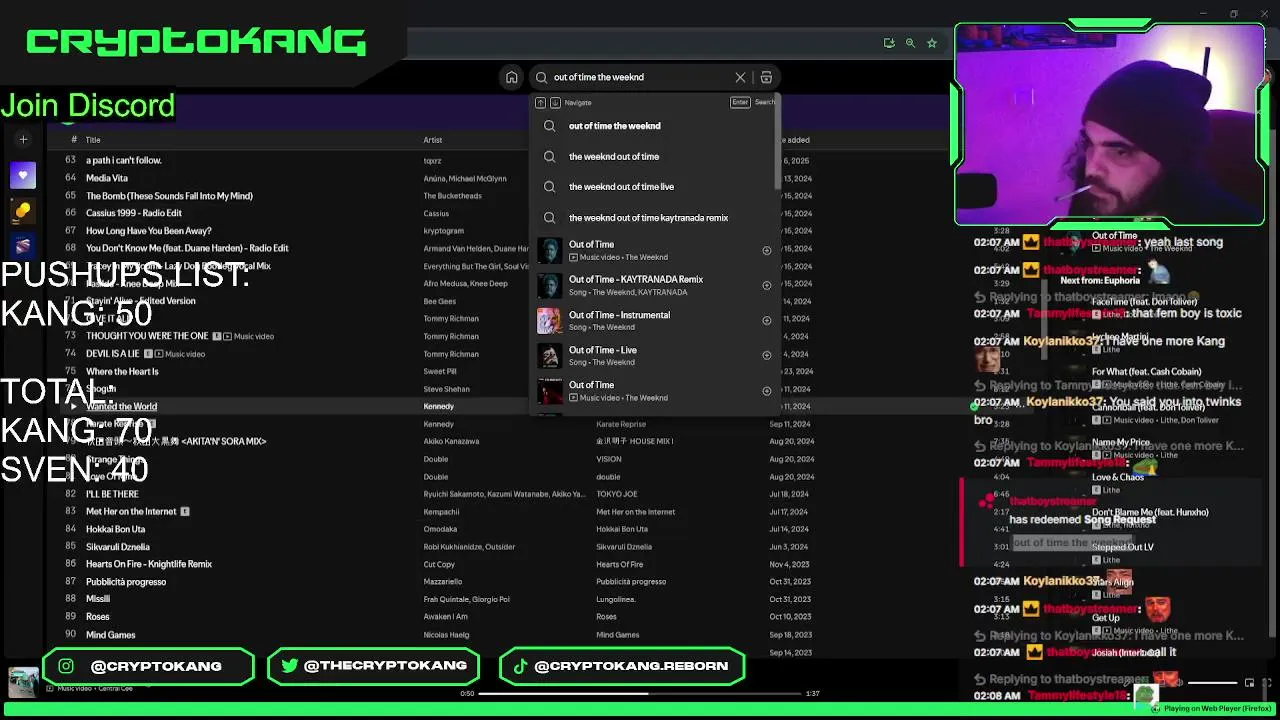Click the Firefox zoom icon in address bar
1280x720 pixels.
910,43
